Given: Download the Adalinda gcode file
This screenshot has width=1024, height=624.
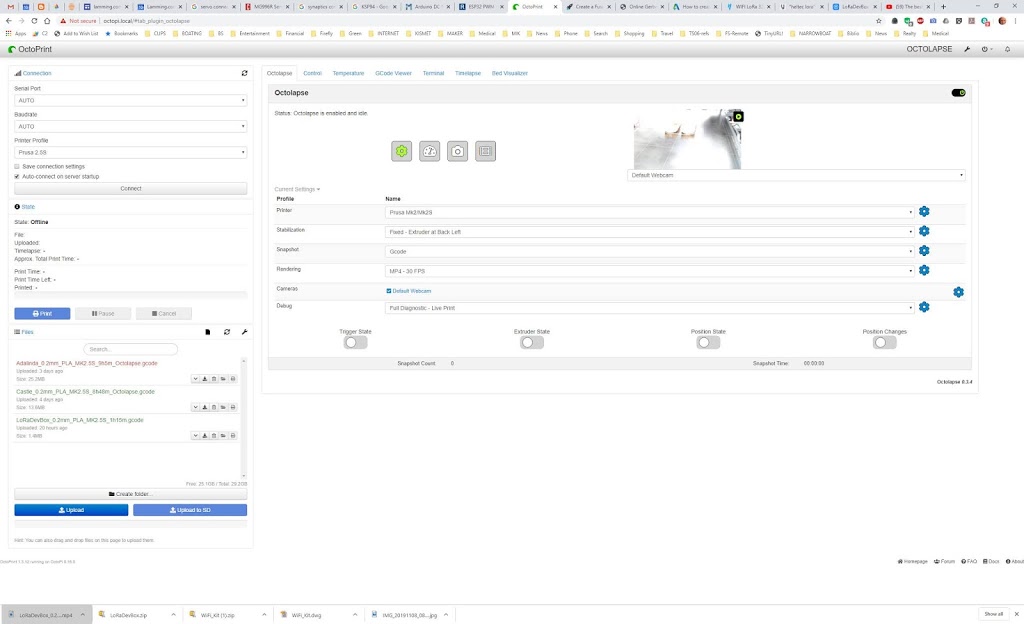Looking at the screenshot, I should [x=204, y=379].
